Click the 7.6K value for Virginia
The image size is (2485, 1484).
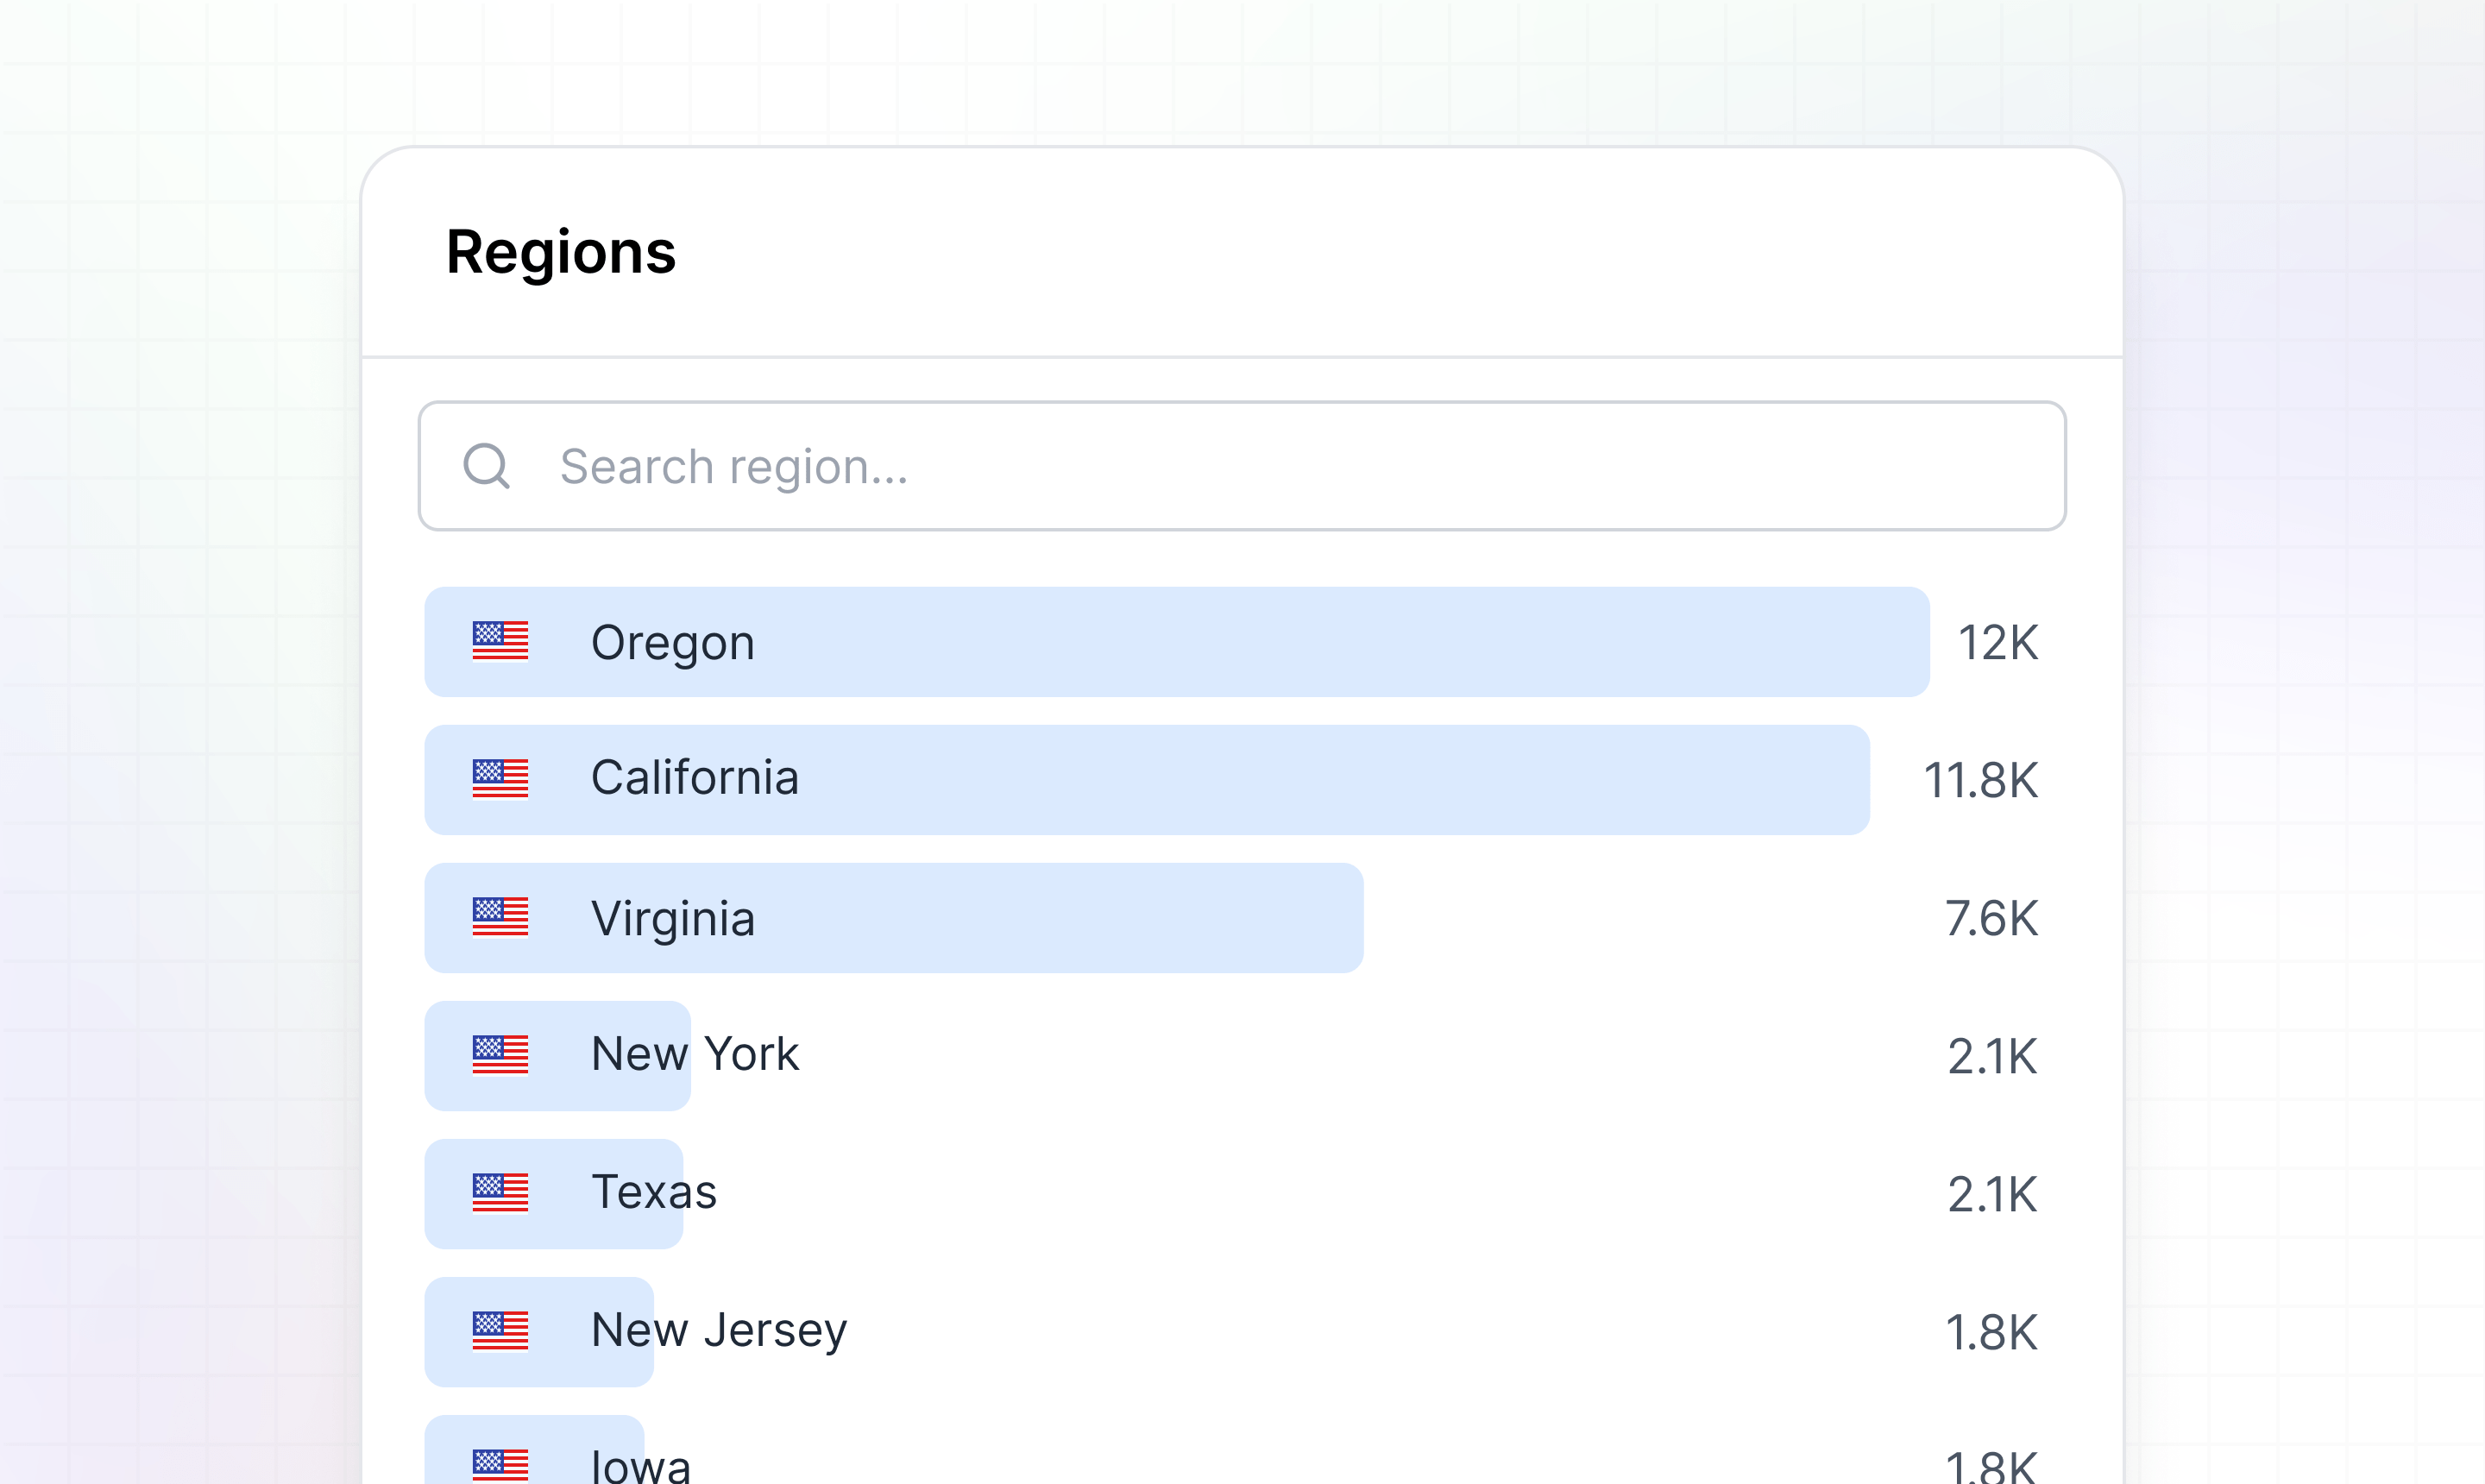coord(1991,919)
